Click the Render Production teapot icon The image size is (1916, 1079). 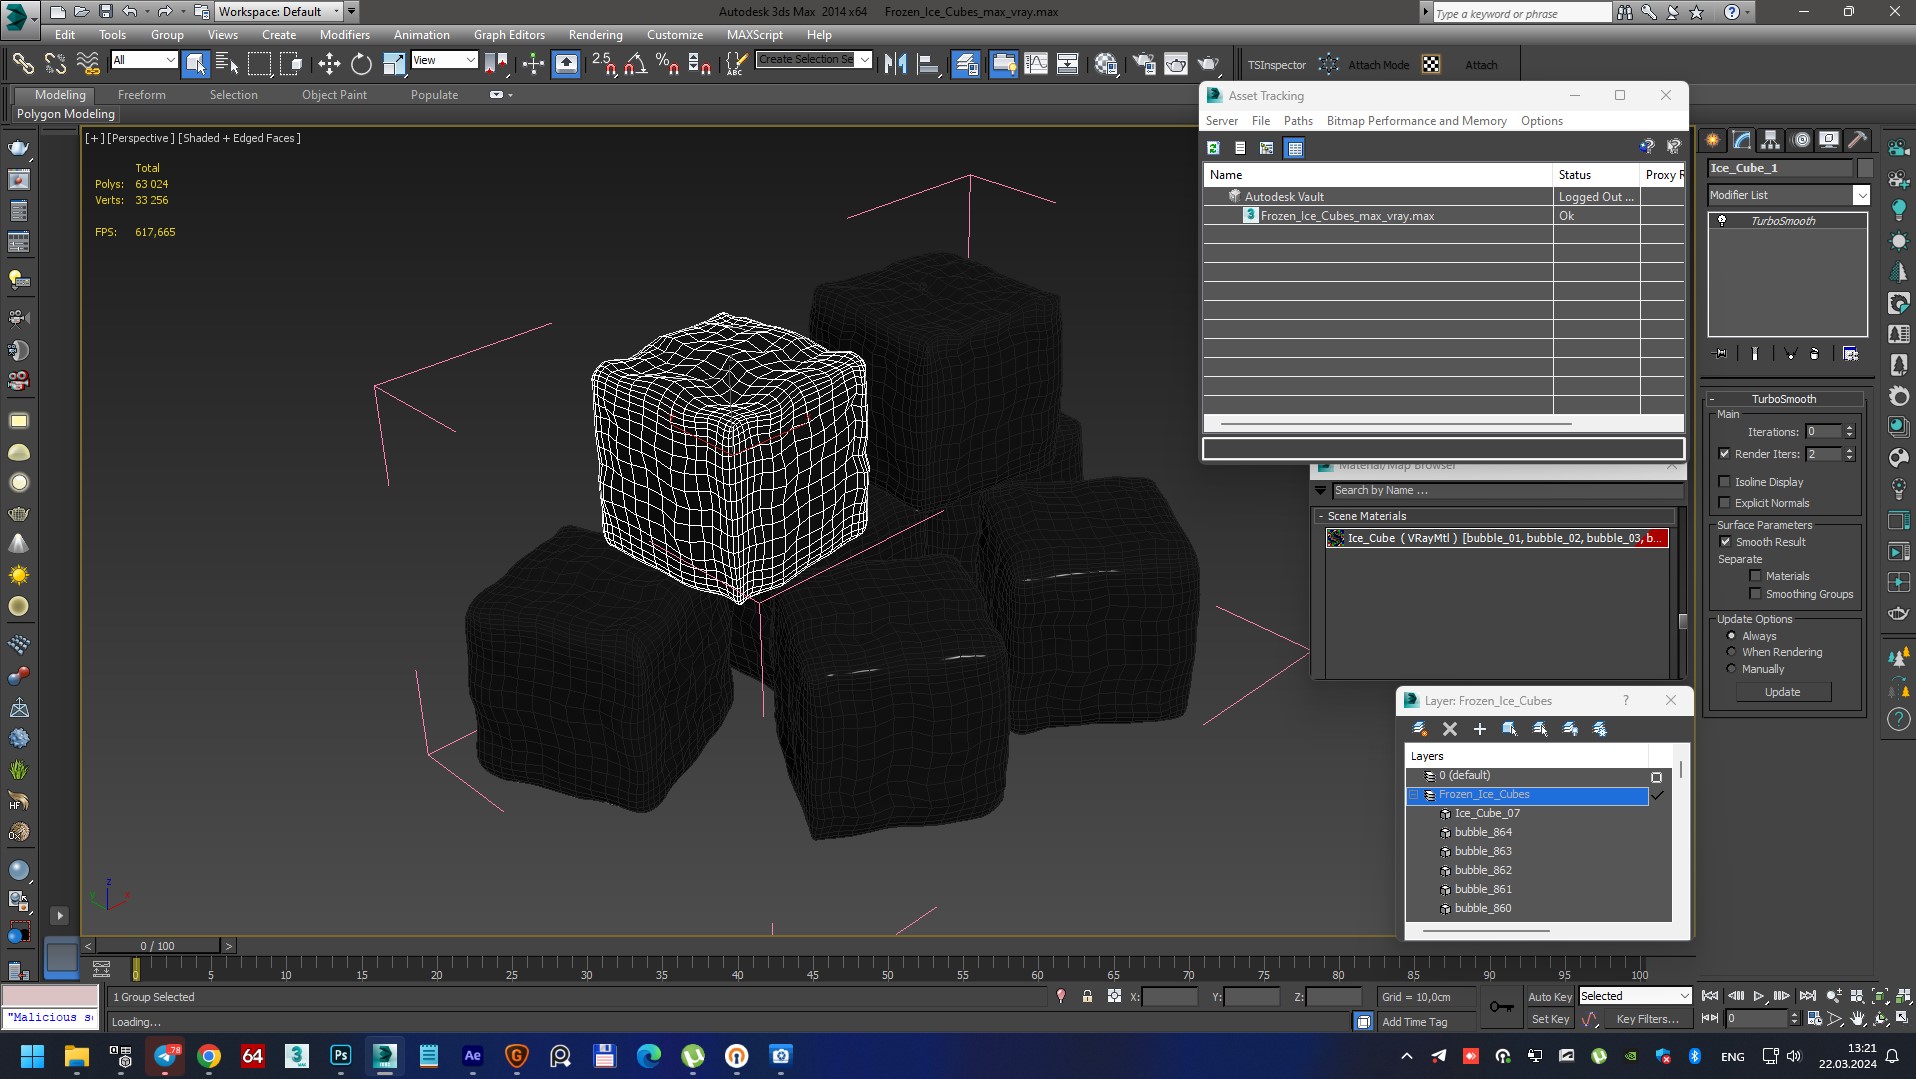(x=1208, y=64)
